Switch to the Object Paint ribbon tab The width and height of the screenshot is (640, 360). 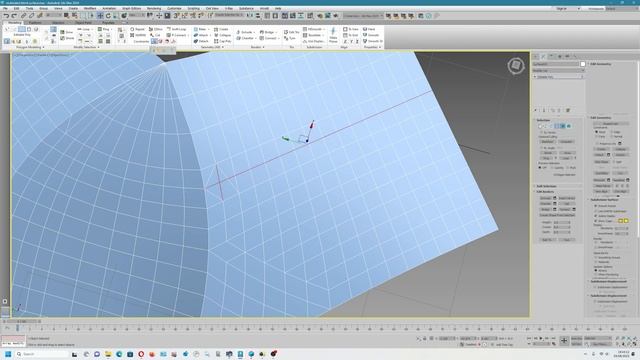tap(83, 23)
